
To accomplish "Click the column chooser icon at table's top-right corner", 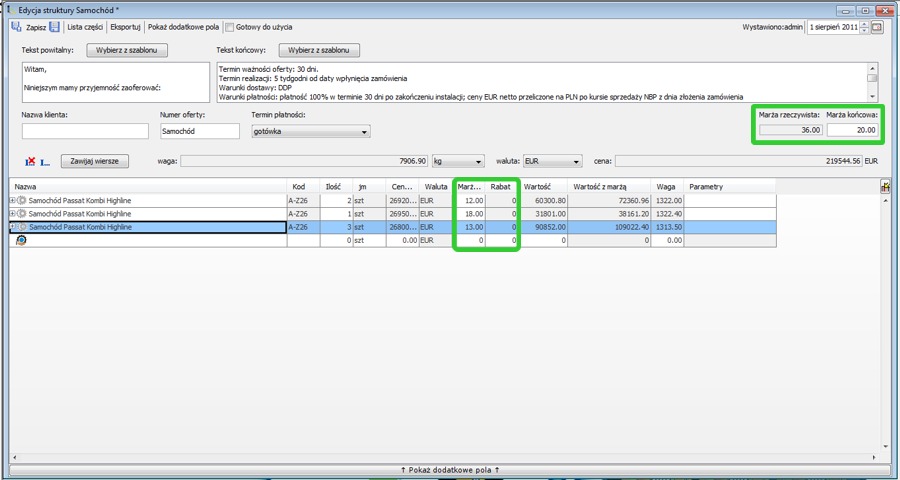I will (x=885, y=186).
